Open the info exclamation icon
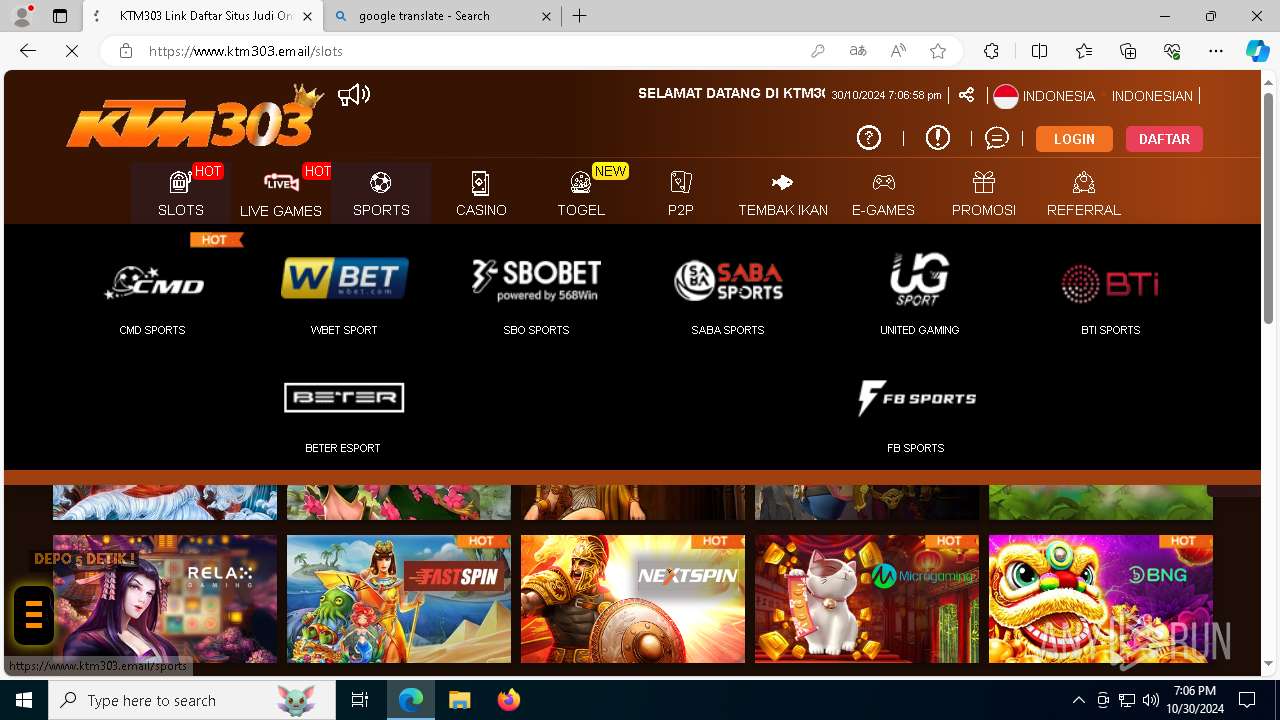This screenshot has height=720, width=1280. click(x=938, y=138)
